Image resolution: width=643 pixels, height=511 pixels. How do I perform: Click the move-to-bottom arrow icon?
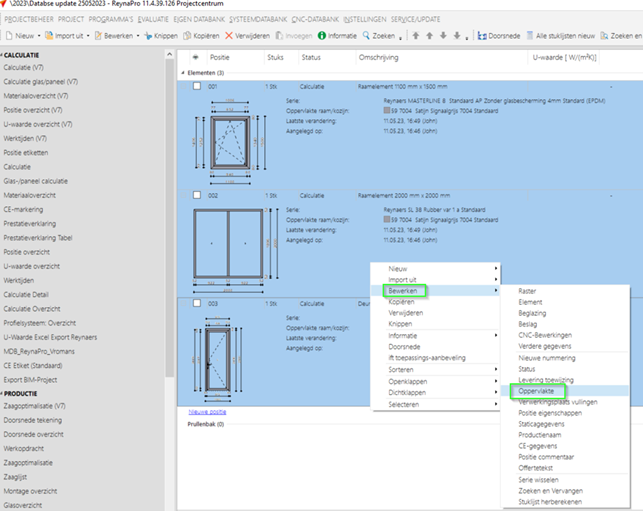tap(457, 36)
